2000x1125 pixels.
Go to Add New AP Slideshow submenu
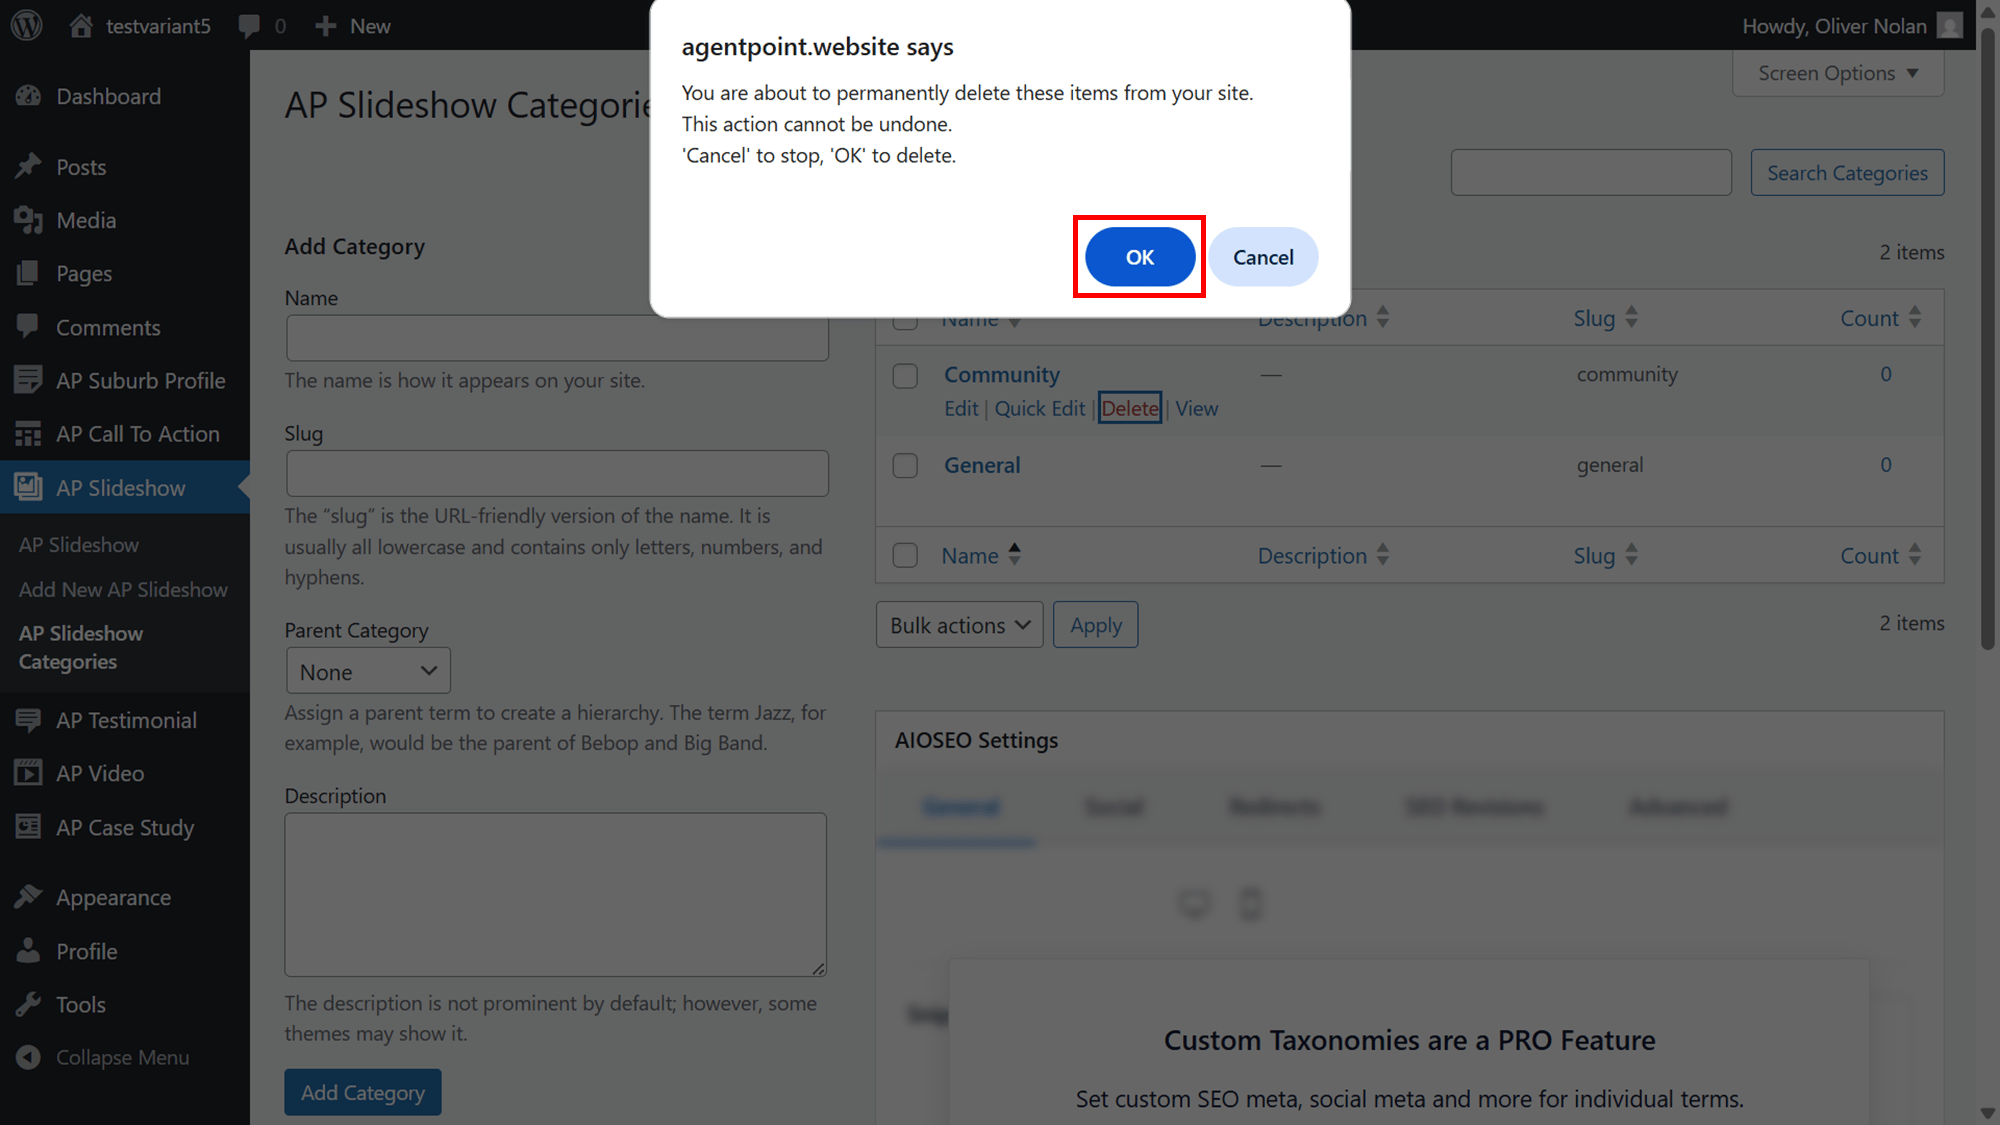(x=123, y=589)
